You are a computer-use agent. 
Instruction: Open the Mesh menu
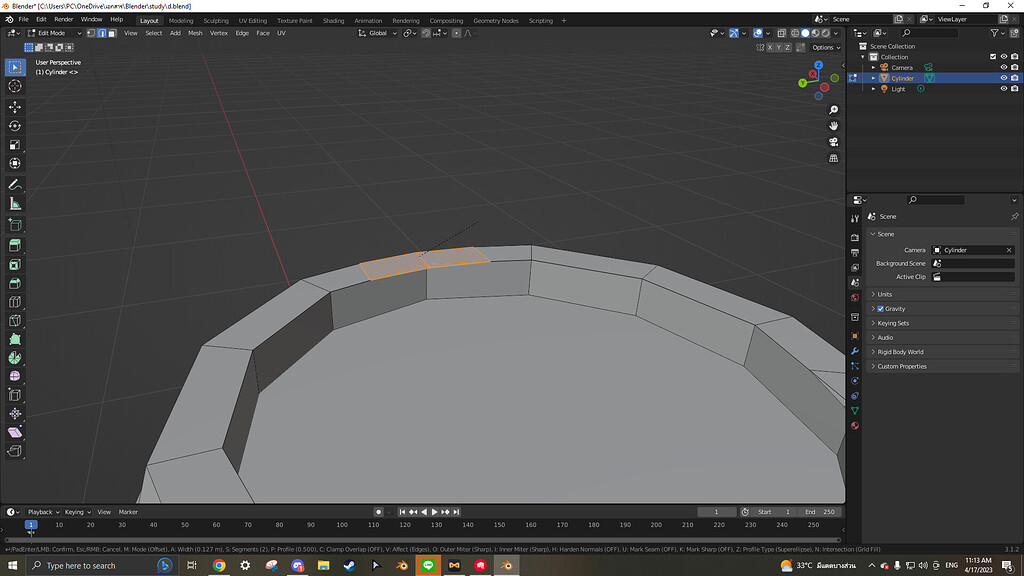pyautogui.click(x=195, y=33)
